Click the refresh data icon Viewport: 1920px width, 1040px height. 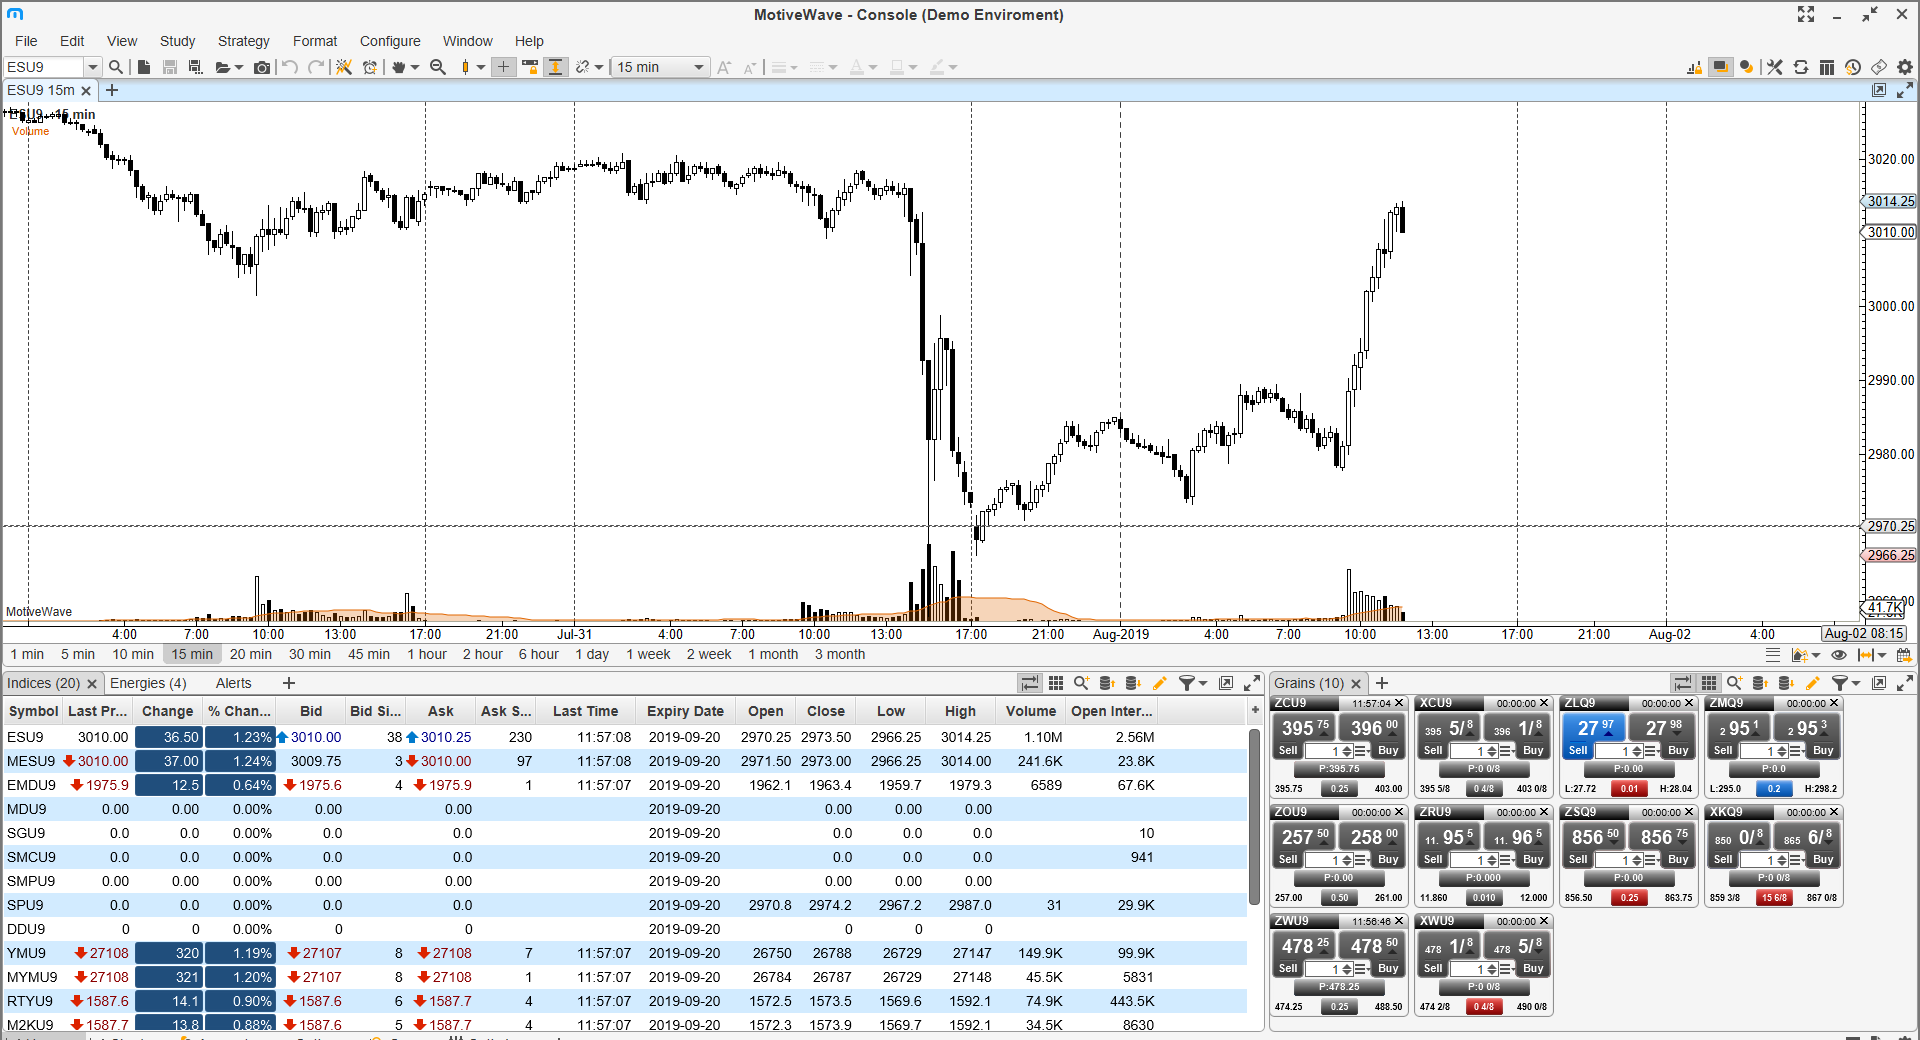pyautogui.click(x=1801, y=67)
